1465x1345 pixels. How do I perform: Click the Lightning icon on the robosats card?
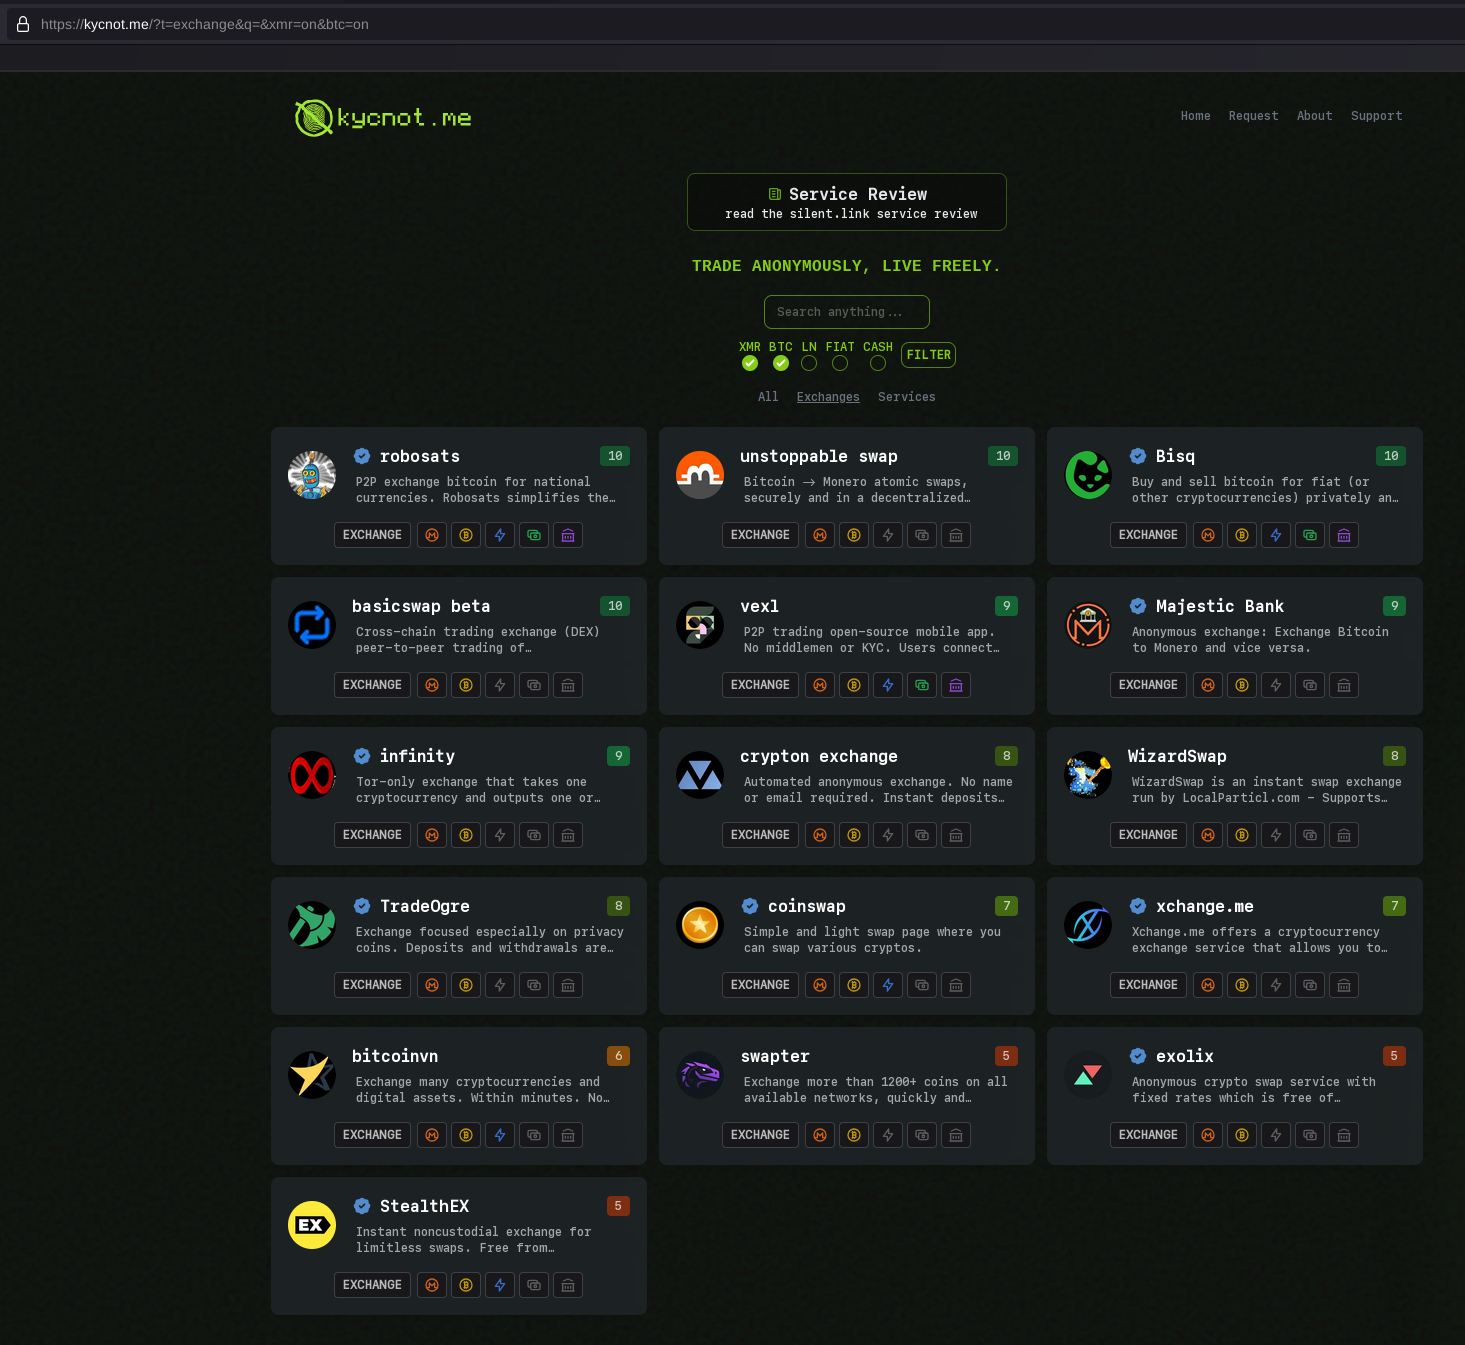(500, 535)
